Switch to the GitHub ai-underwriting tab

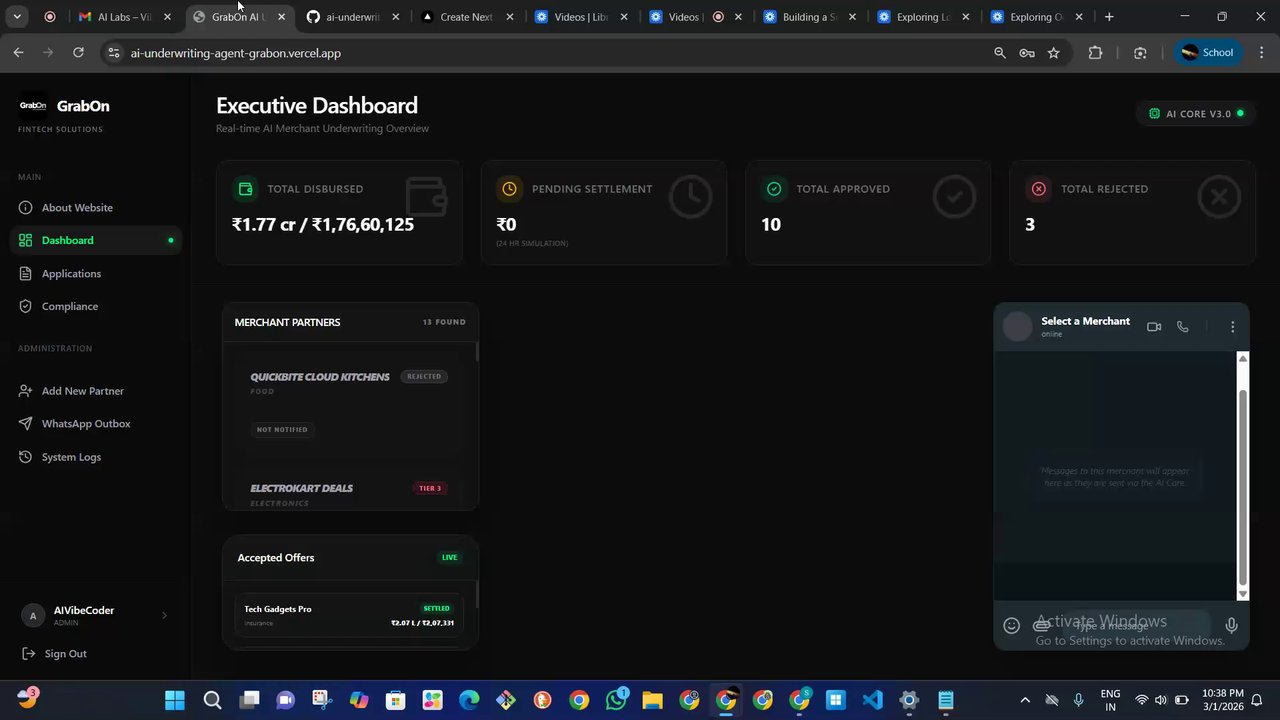point(354,17)
